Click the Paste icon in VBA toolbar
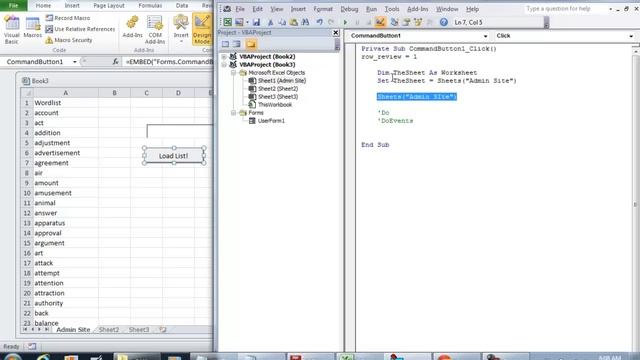Screen dimensions: 640x360 coord(293,22)
